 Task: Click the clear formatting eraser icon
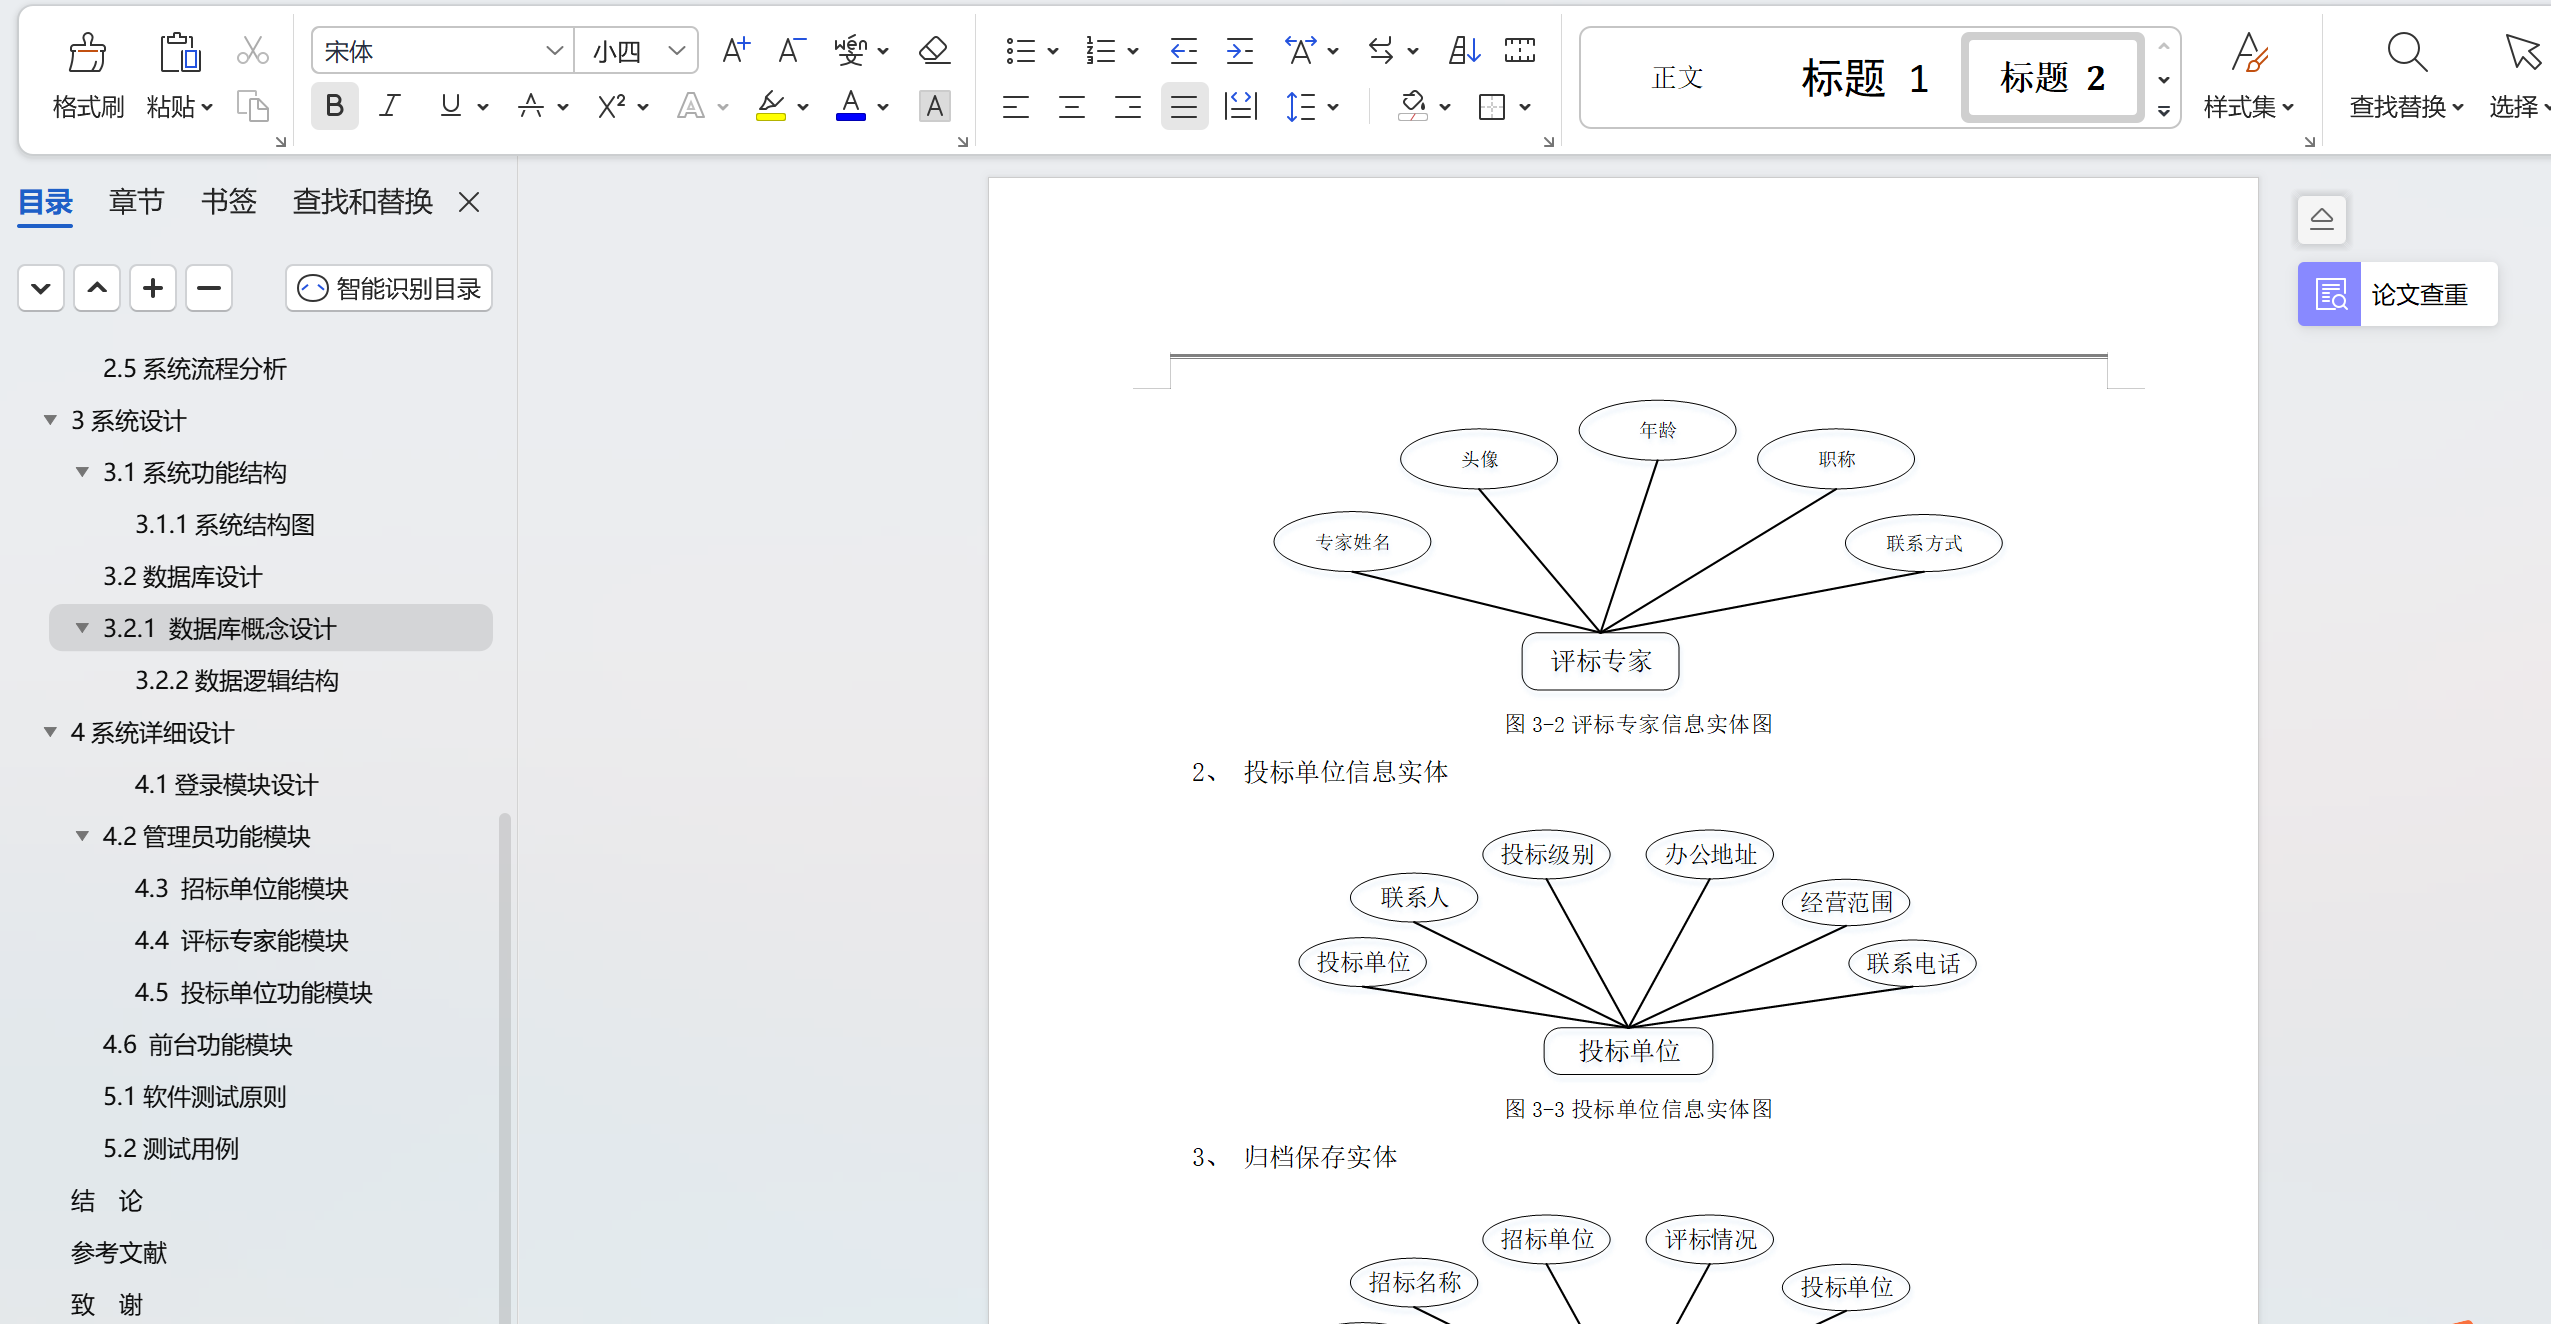tap(934, 50)
